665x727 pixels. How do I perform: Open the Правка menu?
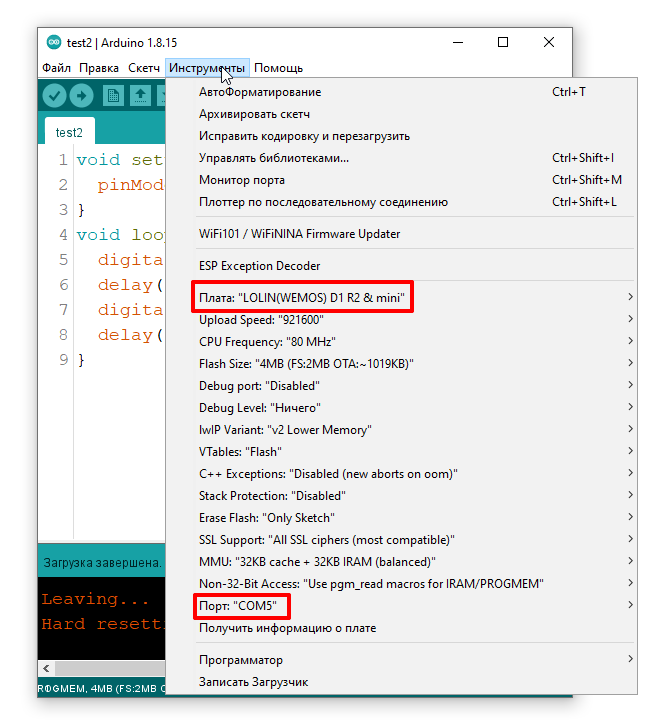coord(99,68)
